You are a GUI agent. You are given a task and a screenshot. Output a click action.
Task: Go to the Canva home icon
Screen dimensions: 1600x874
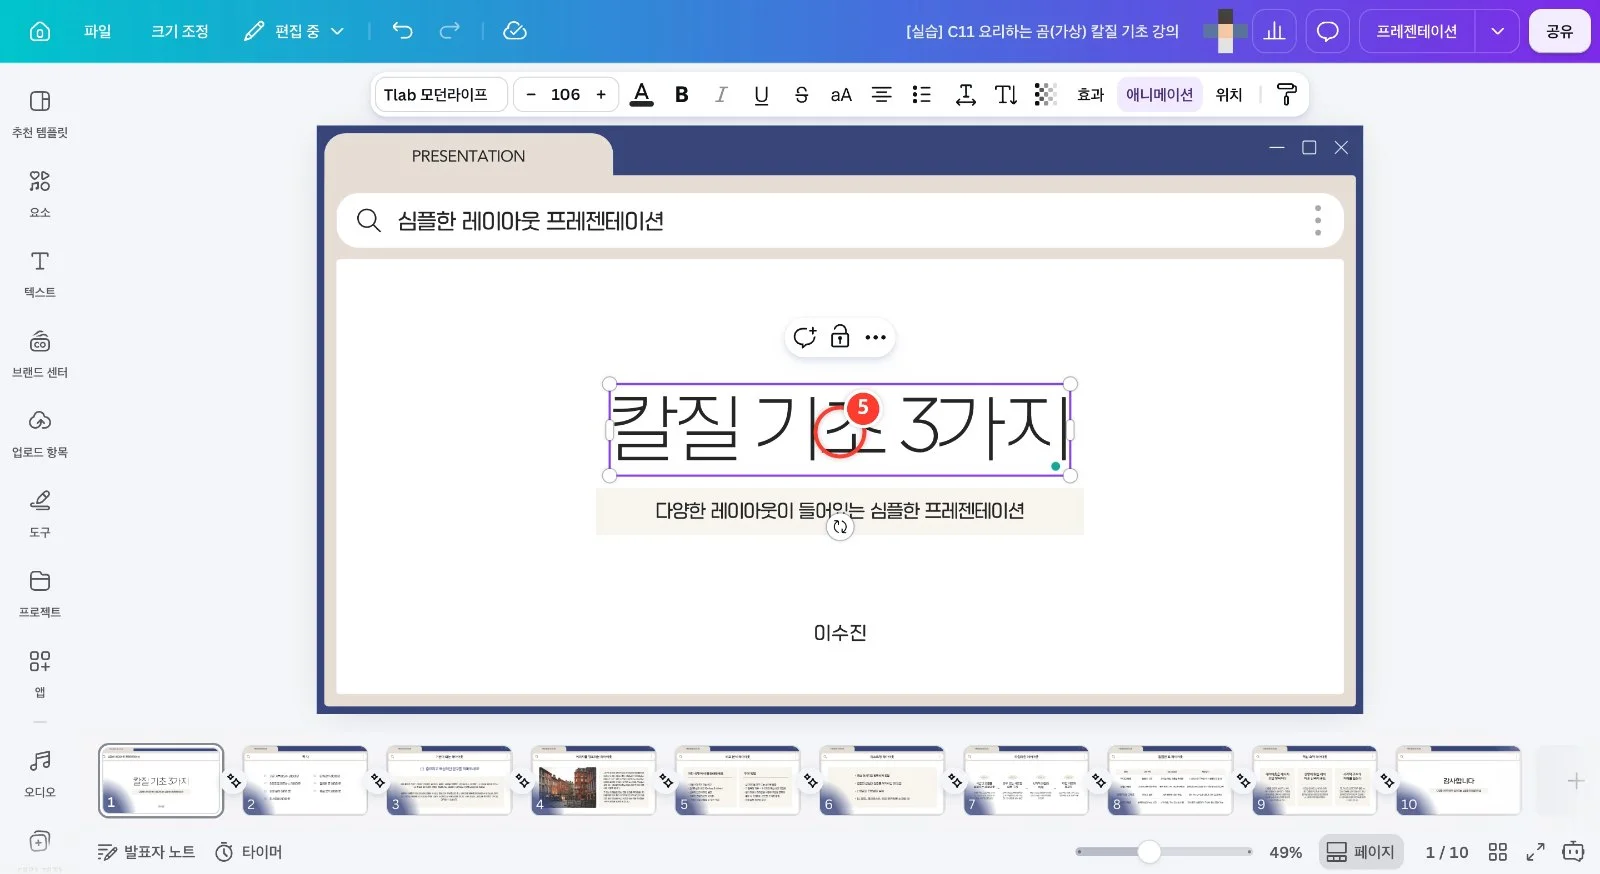point(40,31)
